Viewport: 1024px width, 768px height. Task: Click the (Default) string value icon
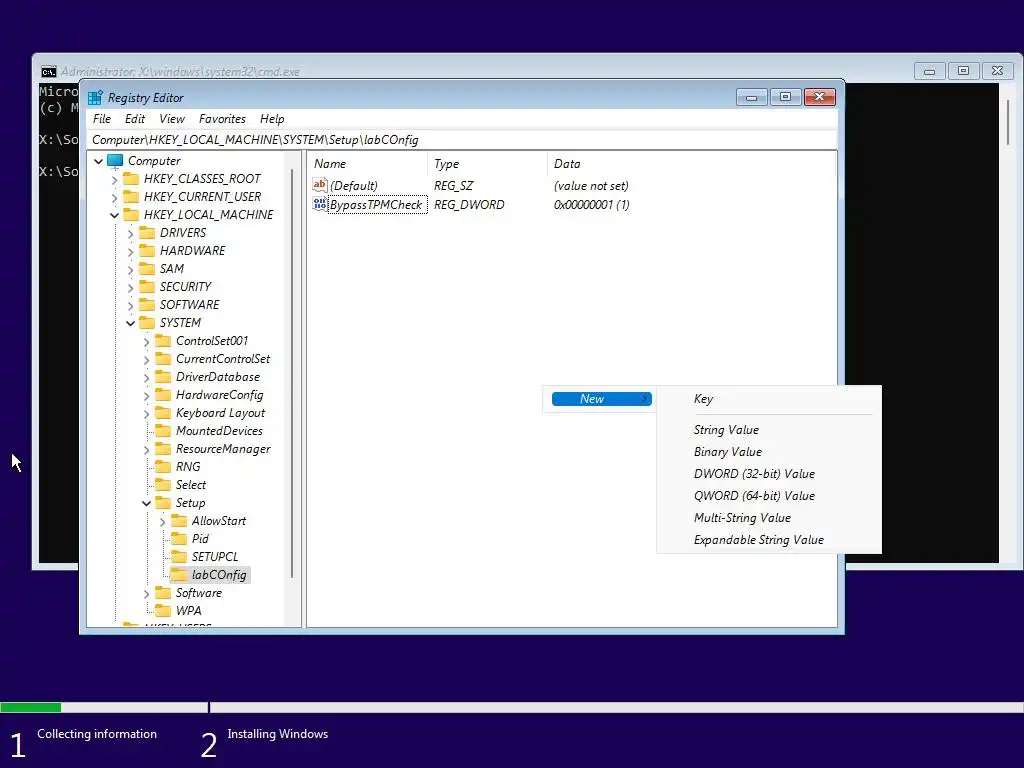pyautogui.click(x=319, y=185)
